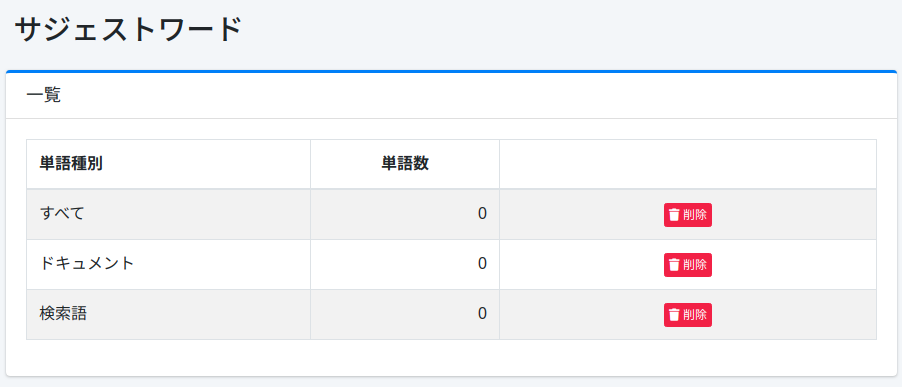Click the ドキュメント word type cell
The image size is (902, 387).
coord(169,265)
